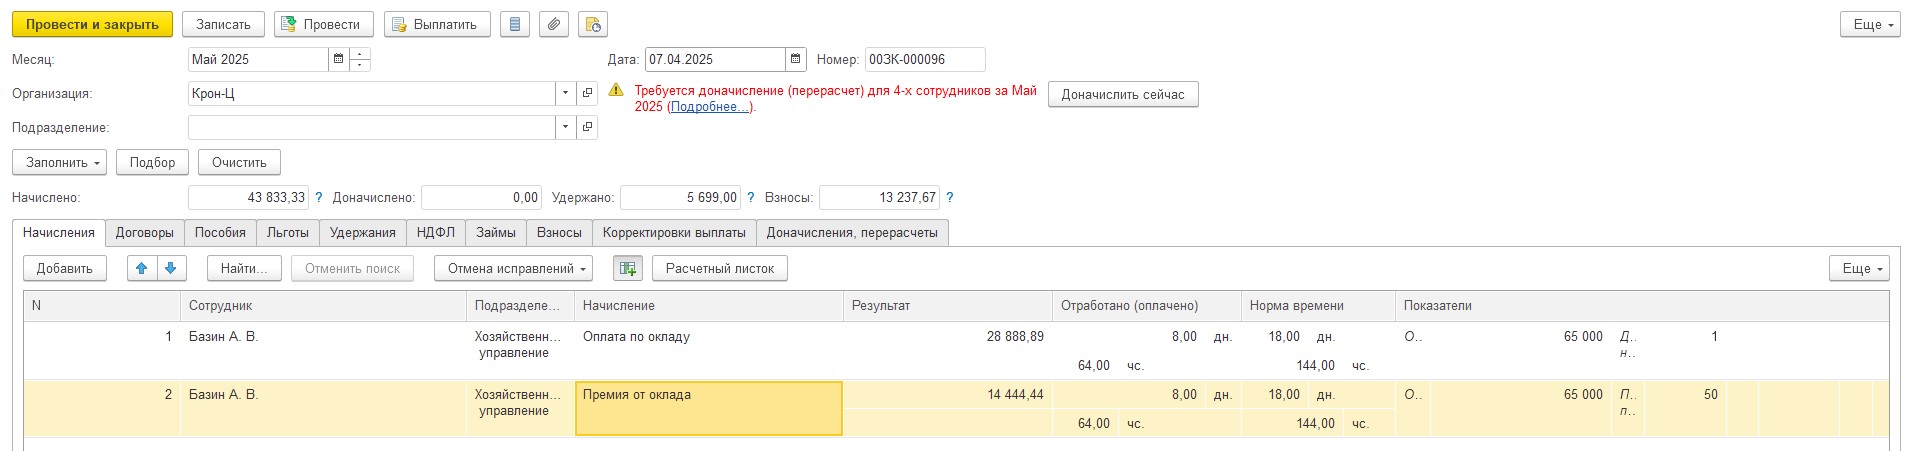Image resolution: width=1911 pixels, height=451 pixels.
Task: Switch to the НДФЛ tab
Action: 435,232
